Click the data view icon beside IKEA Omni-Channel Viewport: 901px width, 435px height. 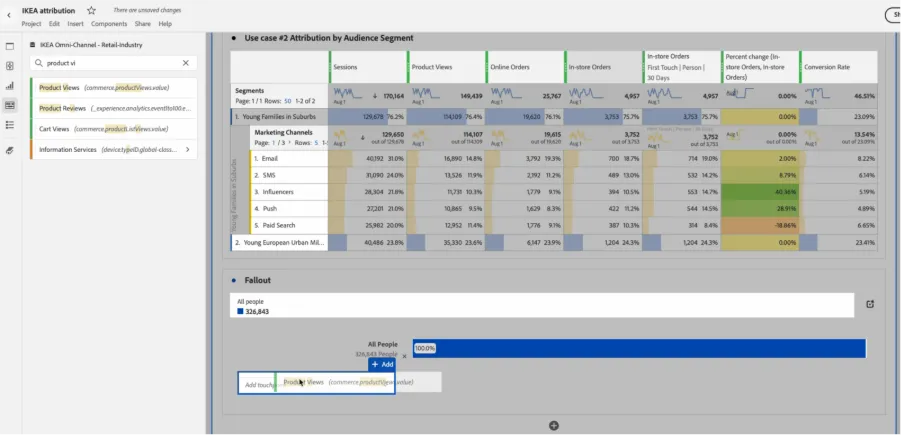coord(33,45)
